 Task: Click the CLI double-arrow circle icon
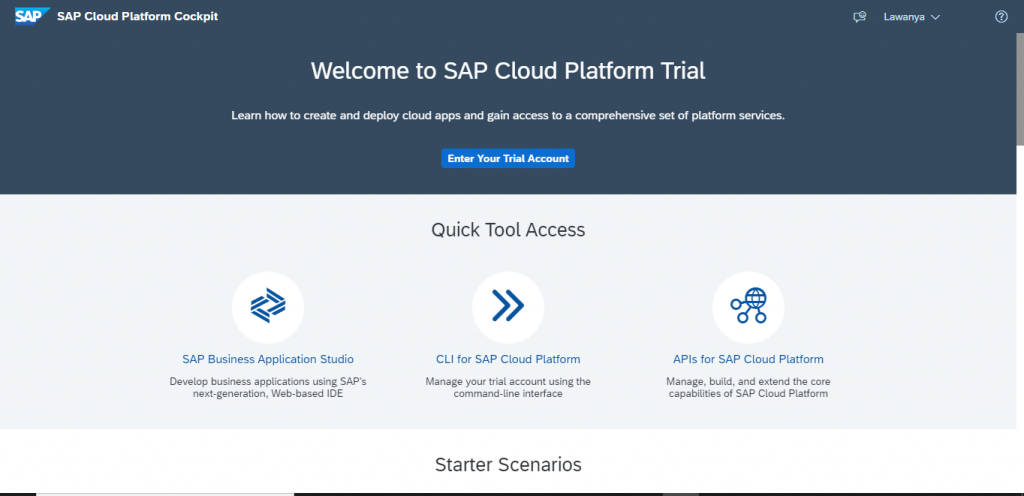[x=508, y=307]
